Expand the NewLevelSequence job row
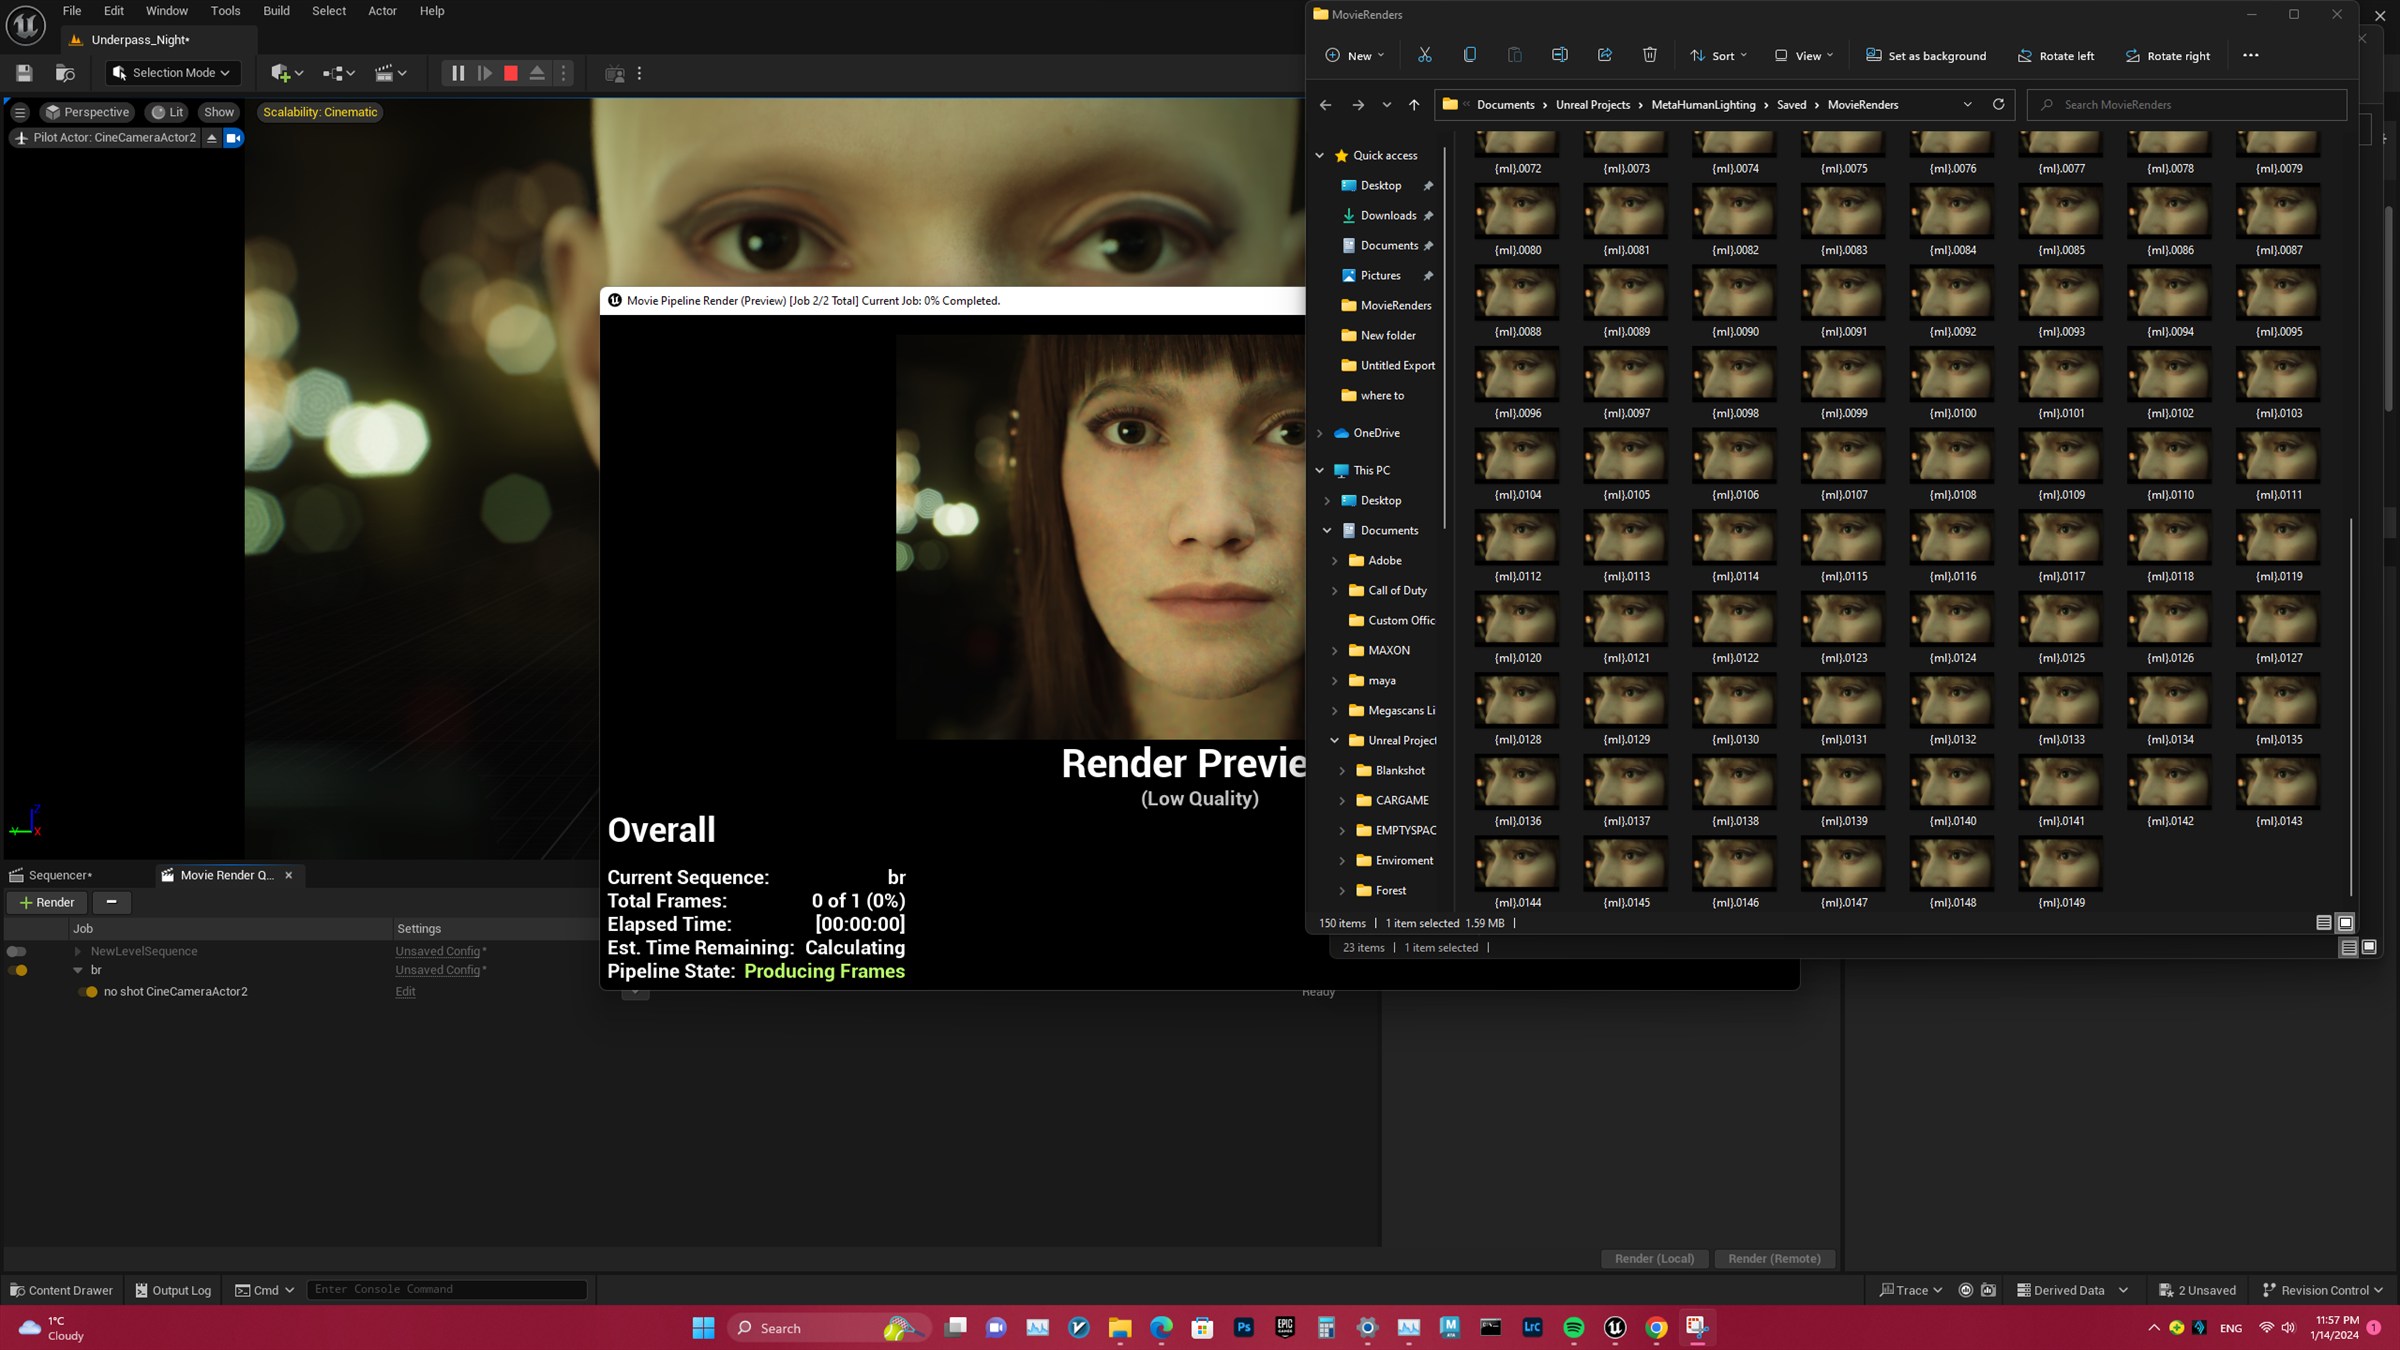This screenshot has height=1350, width=2400. point(78,951)
